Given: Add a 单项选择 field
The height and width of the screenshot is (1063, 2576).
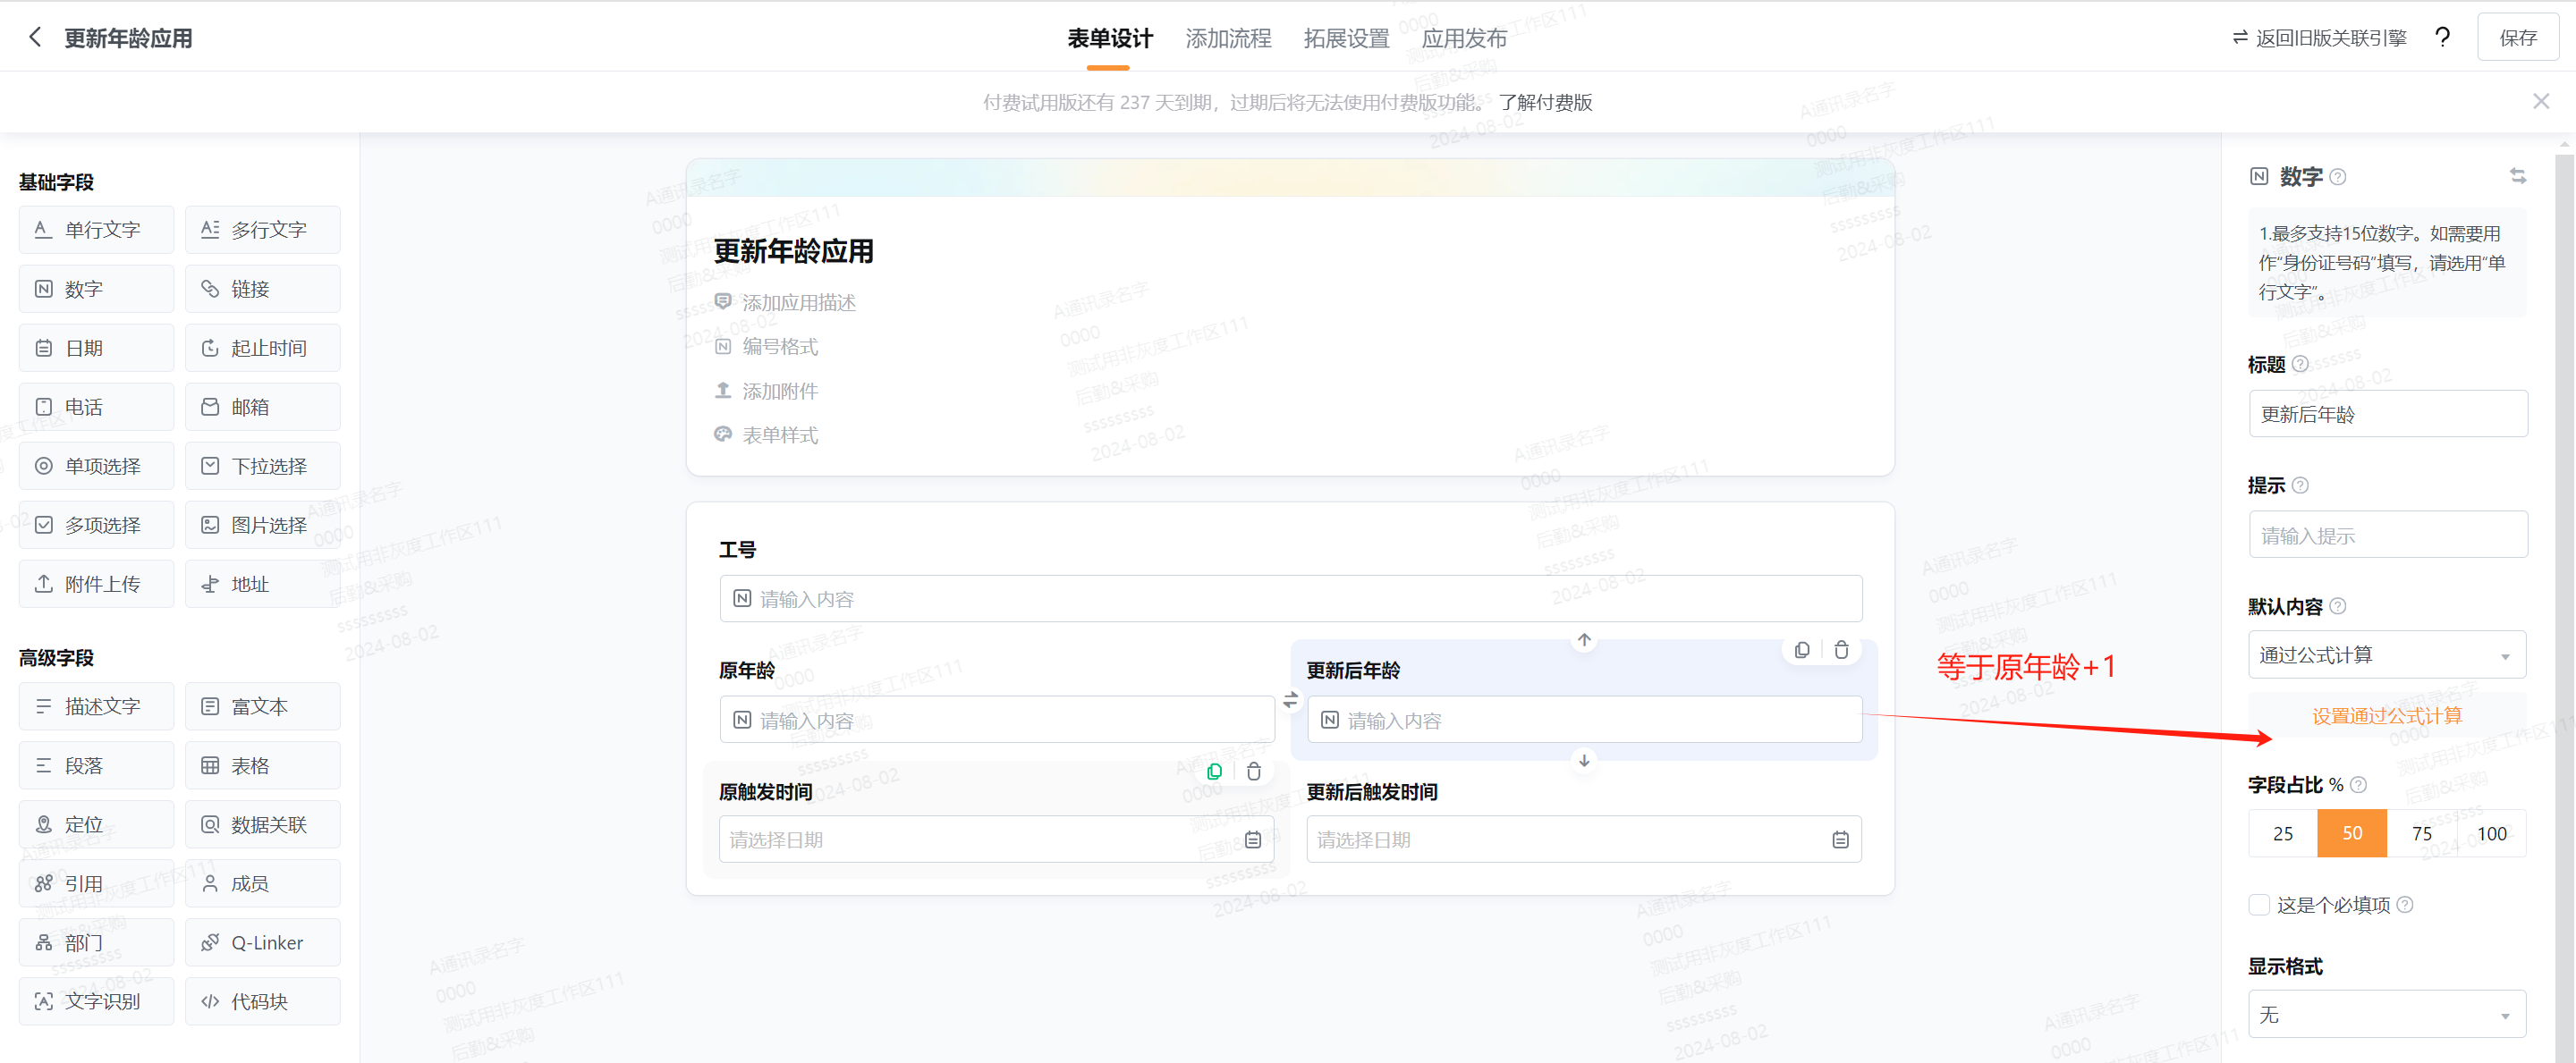Looking at the screenshot, I should click(x=96, y=466).
